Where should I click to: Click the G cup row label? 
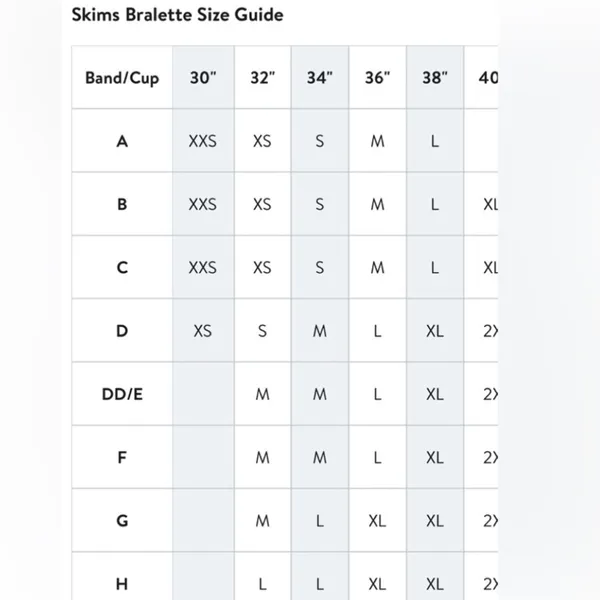[122, 520]
